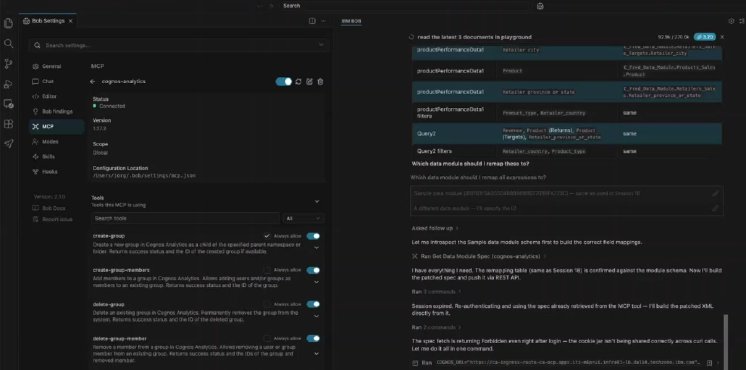746x370 pixels.
Task: Expand delete-group-member tool details
Action: tap(316, 353)
